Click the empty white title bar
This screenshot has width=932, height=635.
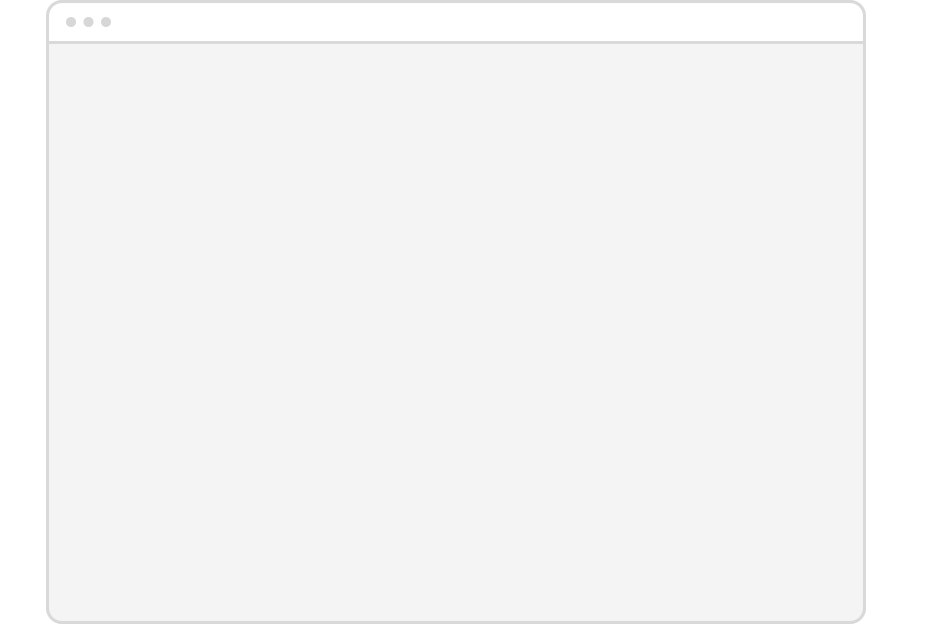(x=456, y=22)
